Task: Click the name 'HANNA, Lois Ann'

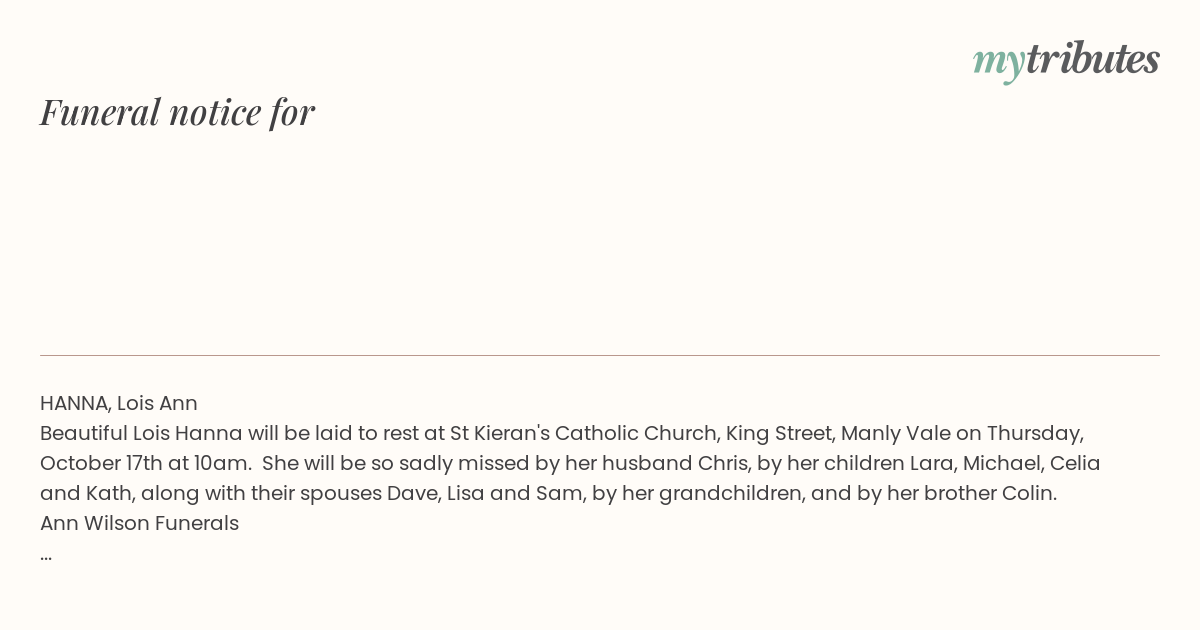Action: [x=119, y=403]
